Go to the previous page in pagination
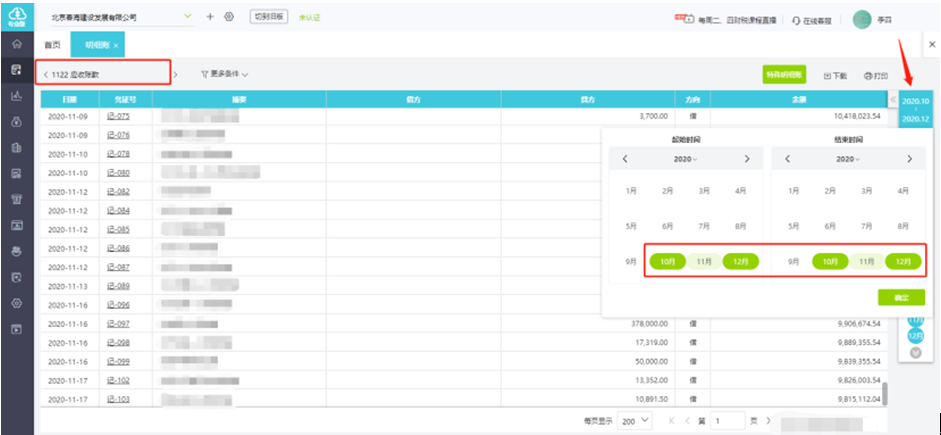The image size is (941, 435). [688, 421]
